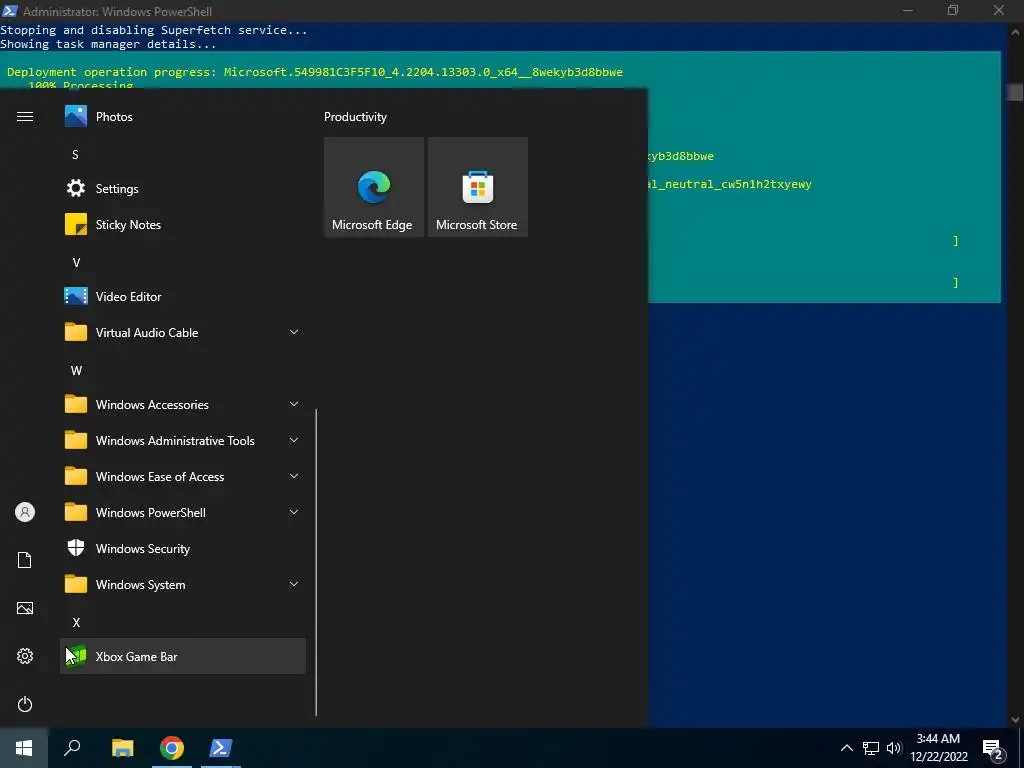Open taskbar Search icon
Viewport: 1024px width, 768px height.
(x=72, y=748)
